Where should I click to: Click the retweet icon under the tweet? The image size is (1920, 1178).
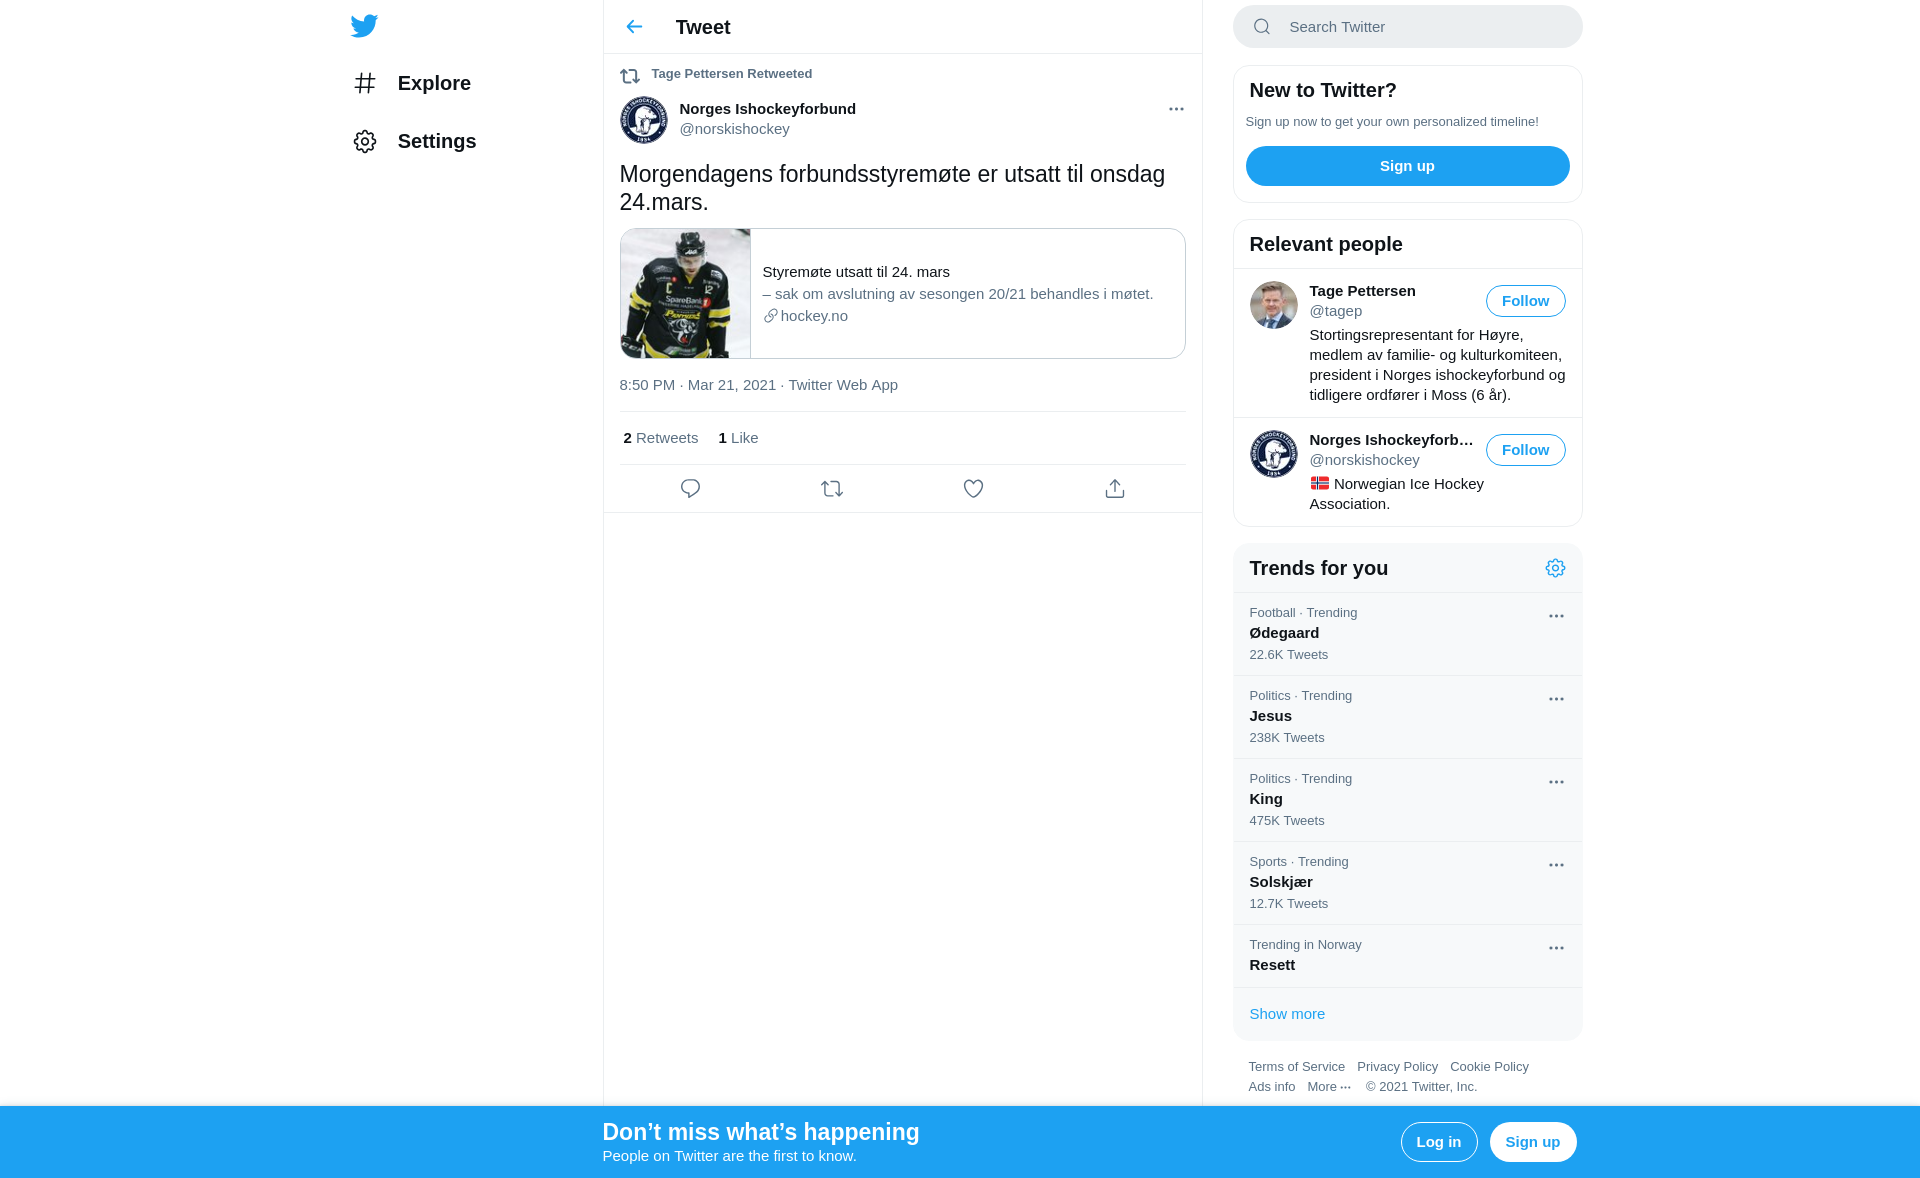[x=832, y=489]
